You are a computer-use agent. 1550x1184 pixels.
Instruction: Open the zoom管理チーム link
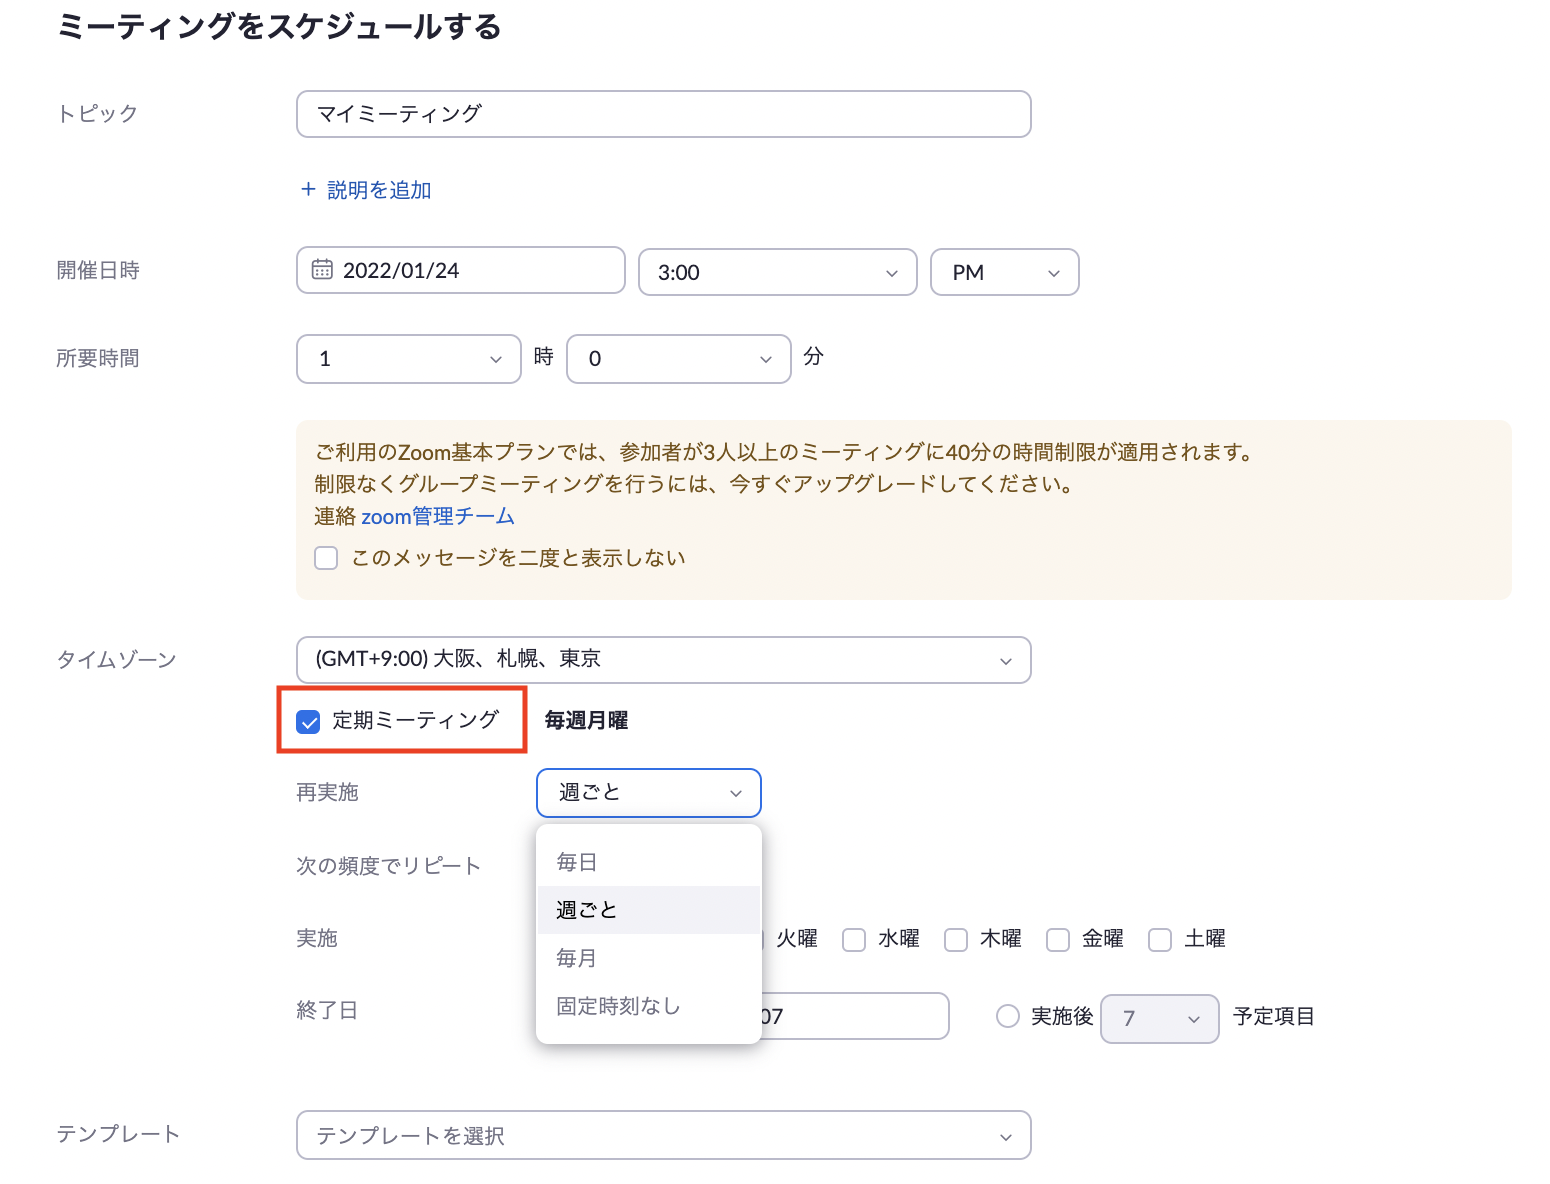coord(438,517)
